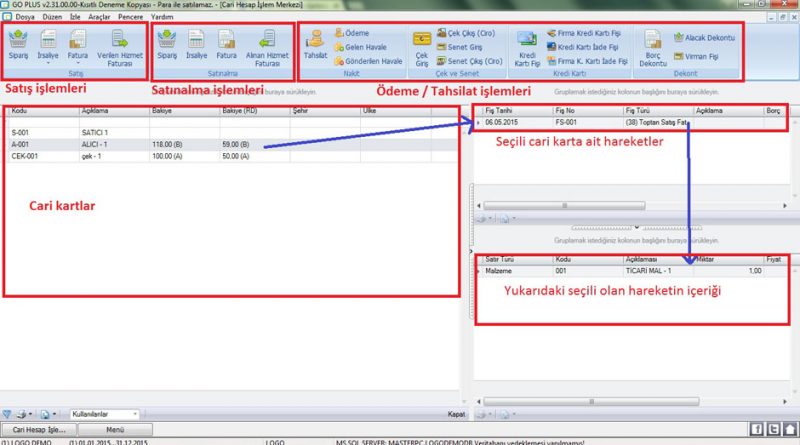Open Çek Giriş in Çek ve Senet
The width and height of the screenshot is (800, 445).
coord(421,46)
